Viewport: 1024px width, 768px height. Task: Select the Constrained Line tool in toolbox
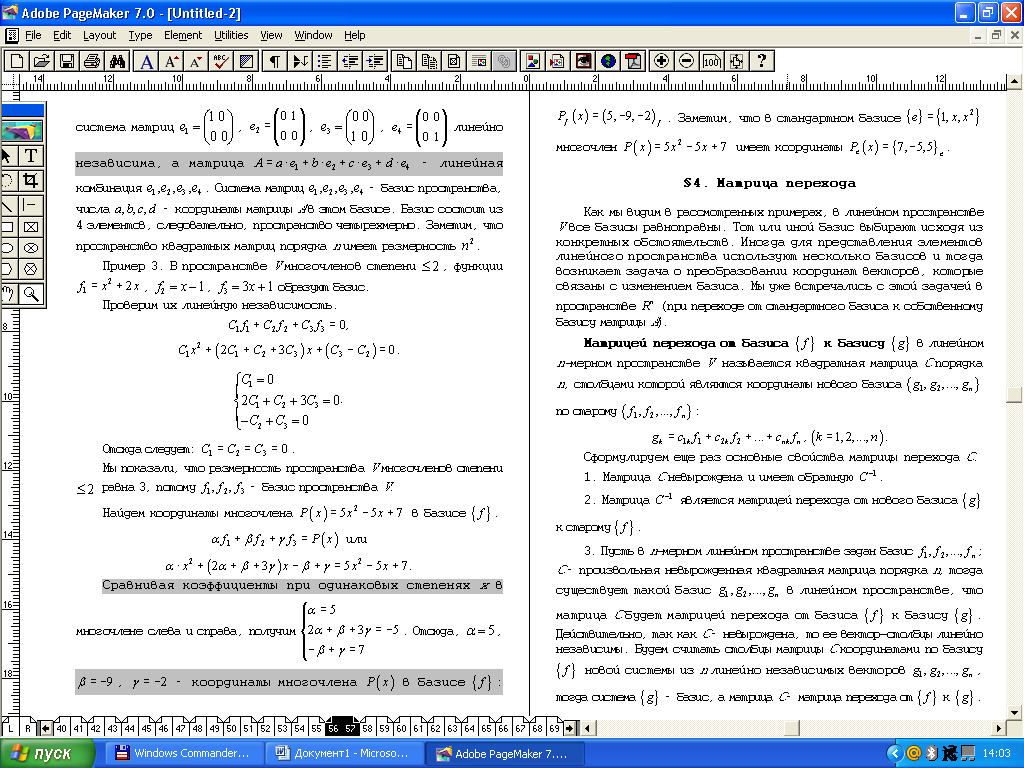31,205
